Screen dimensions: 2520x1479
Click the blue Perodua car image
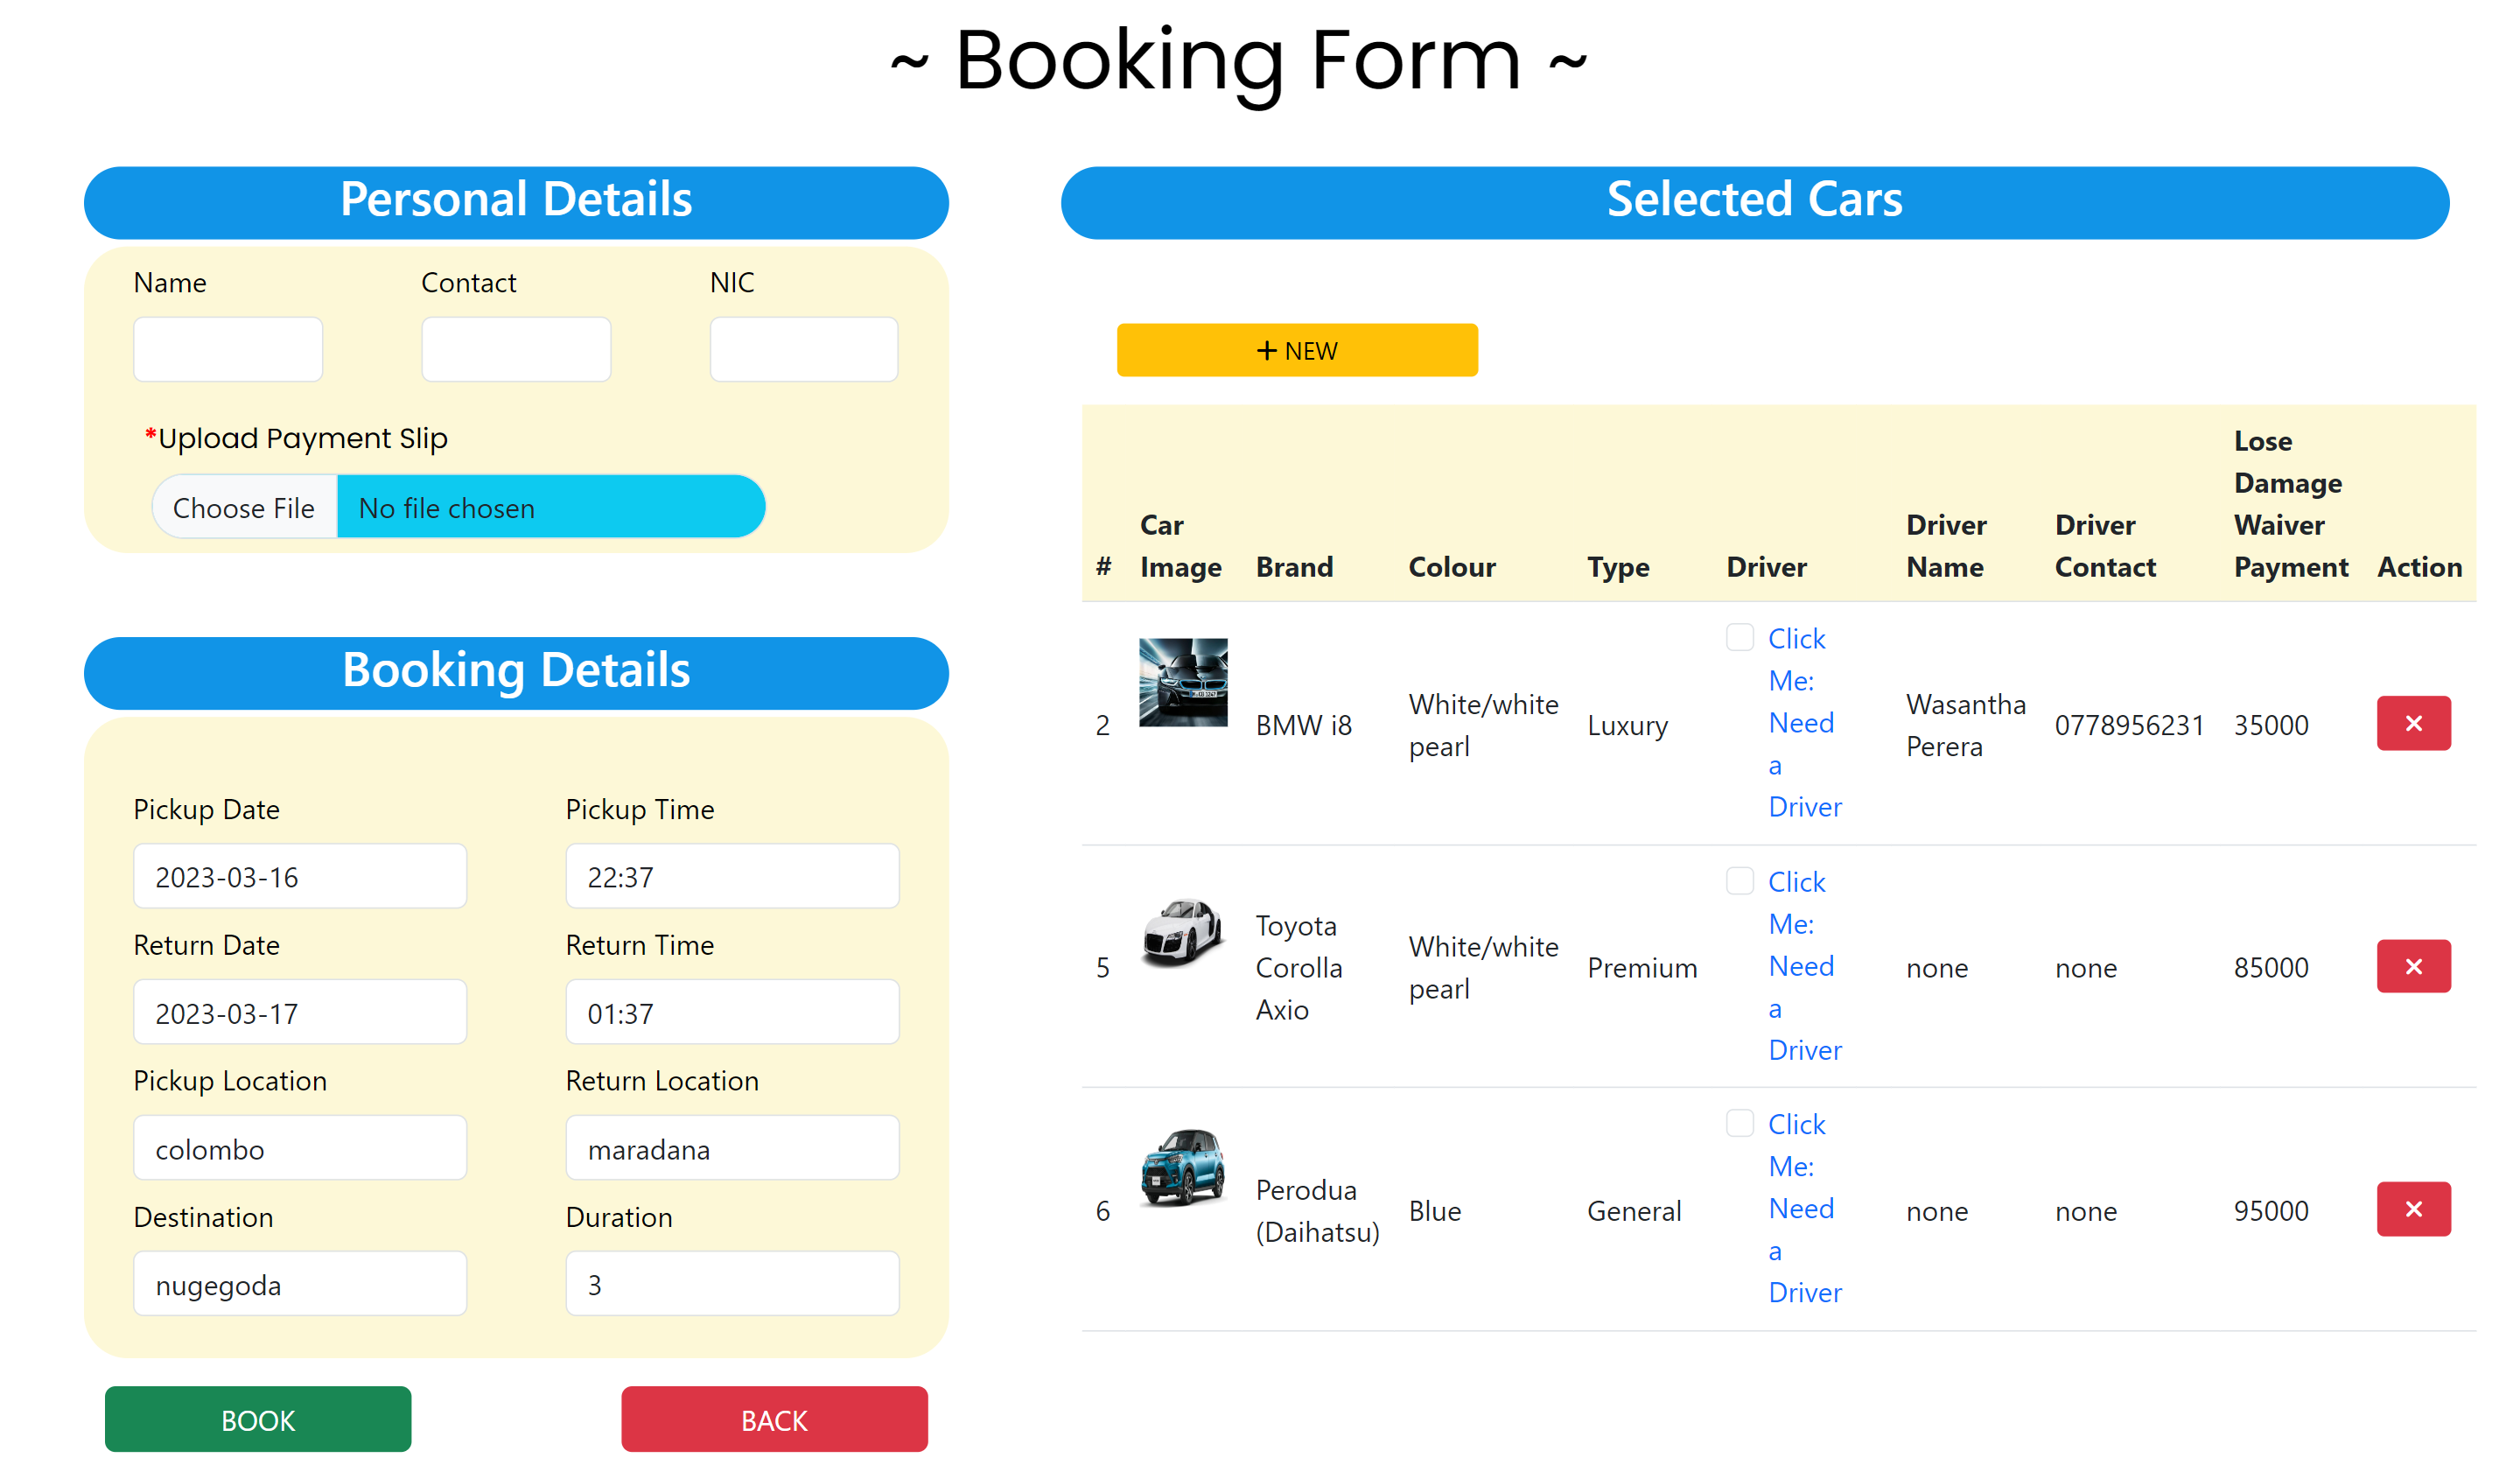[x=1182, y=1168]
